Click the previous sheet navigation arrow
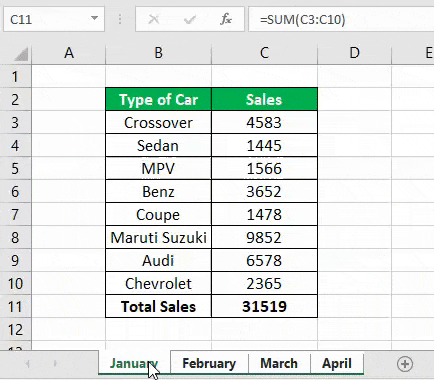Screen dimensions: 434x380 [x=28, y=364]
